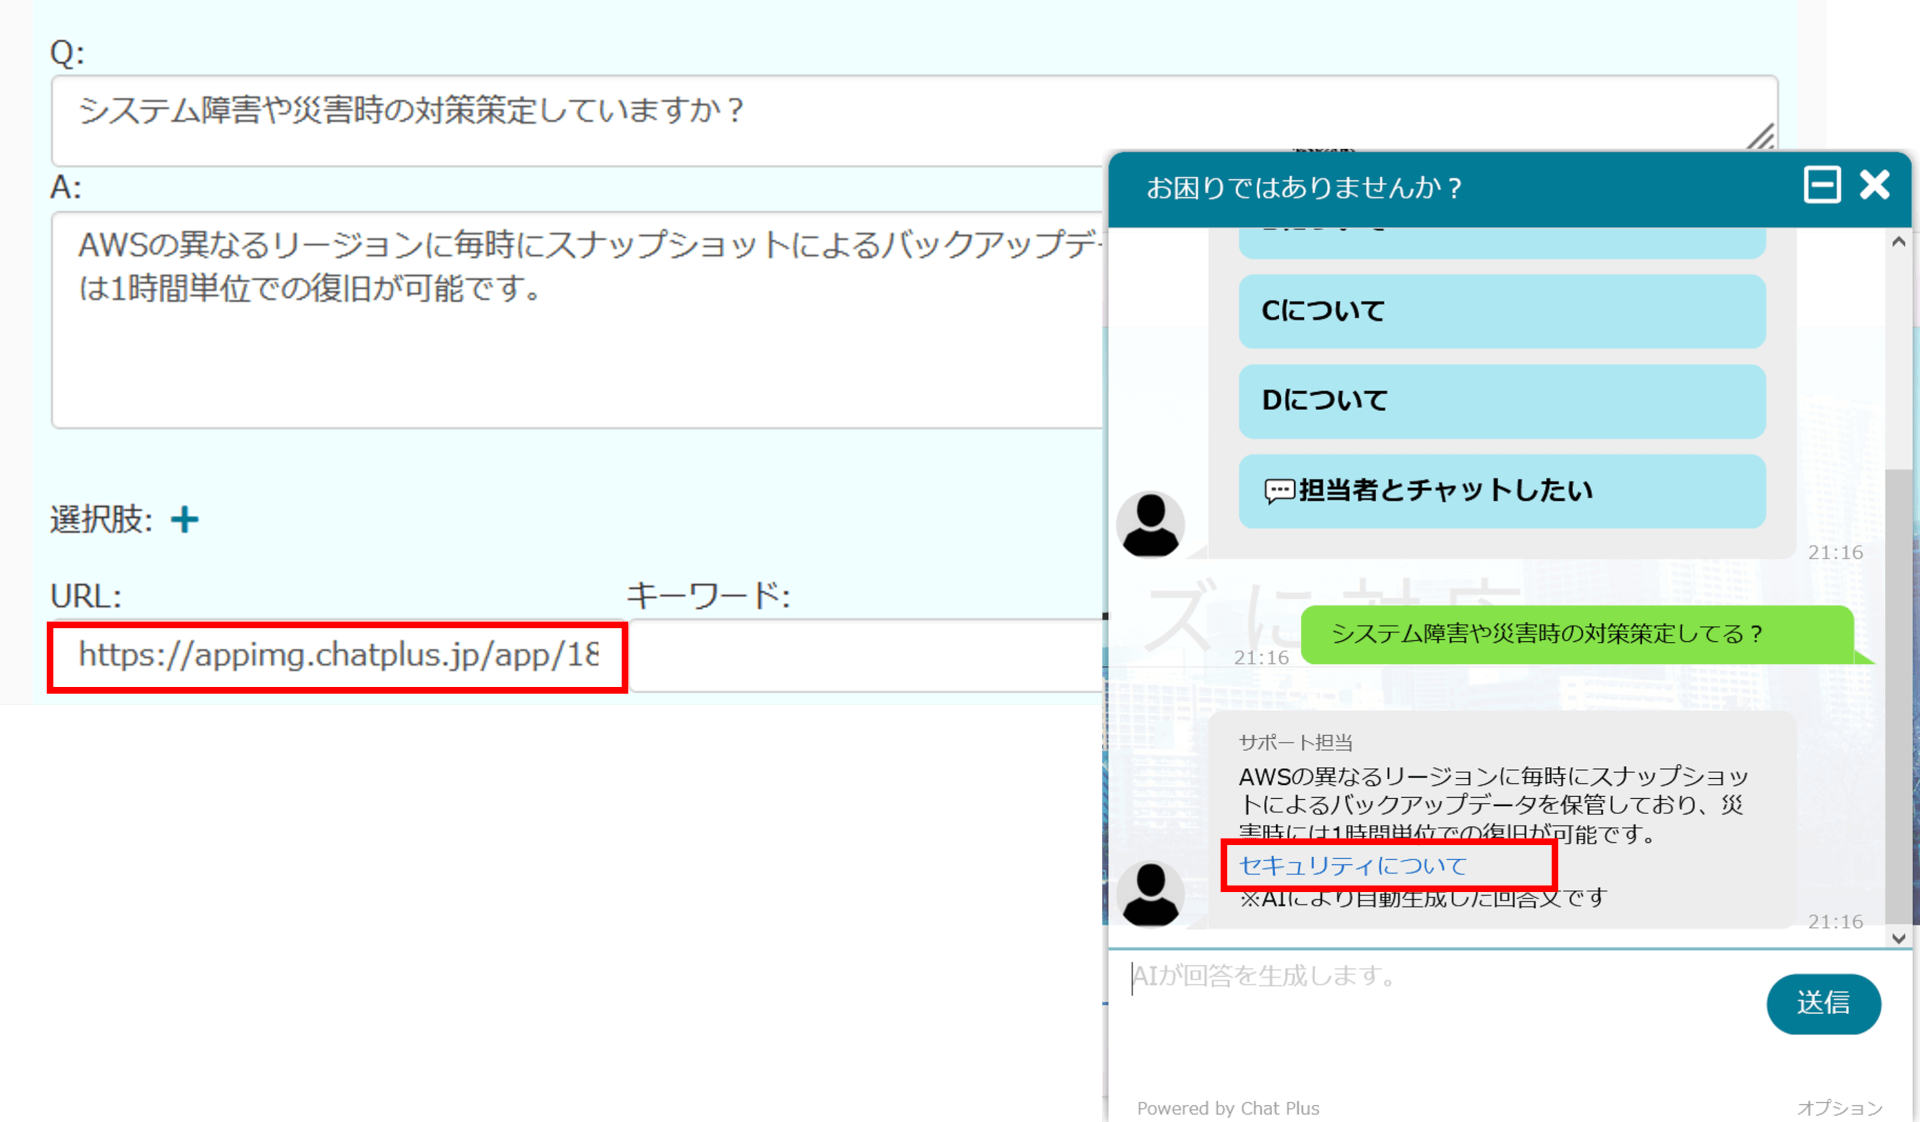
Task: Open the 'セキュリティについて' link
Action: point(1352,865)
